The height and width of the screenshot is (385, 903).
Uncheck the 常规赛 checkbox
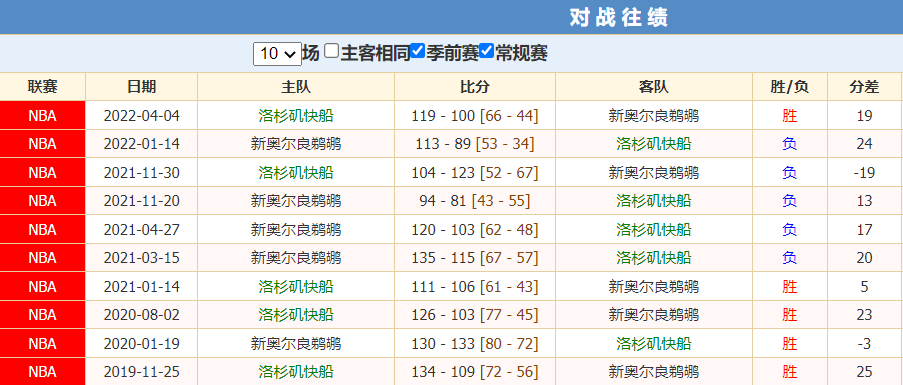(x=487, y=51)
